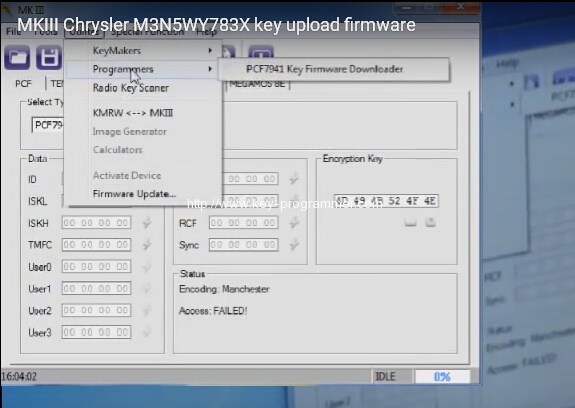Click the write icon beside the Sync field

(294, 245)
